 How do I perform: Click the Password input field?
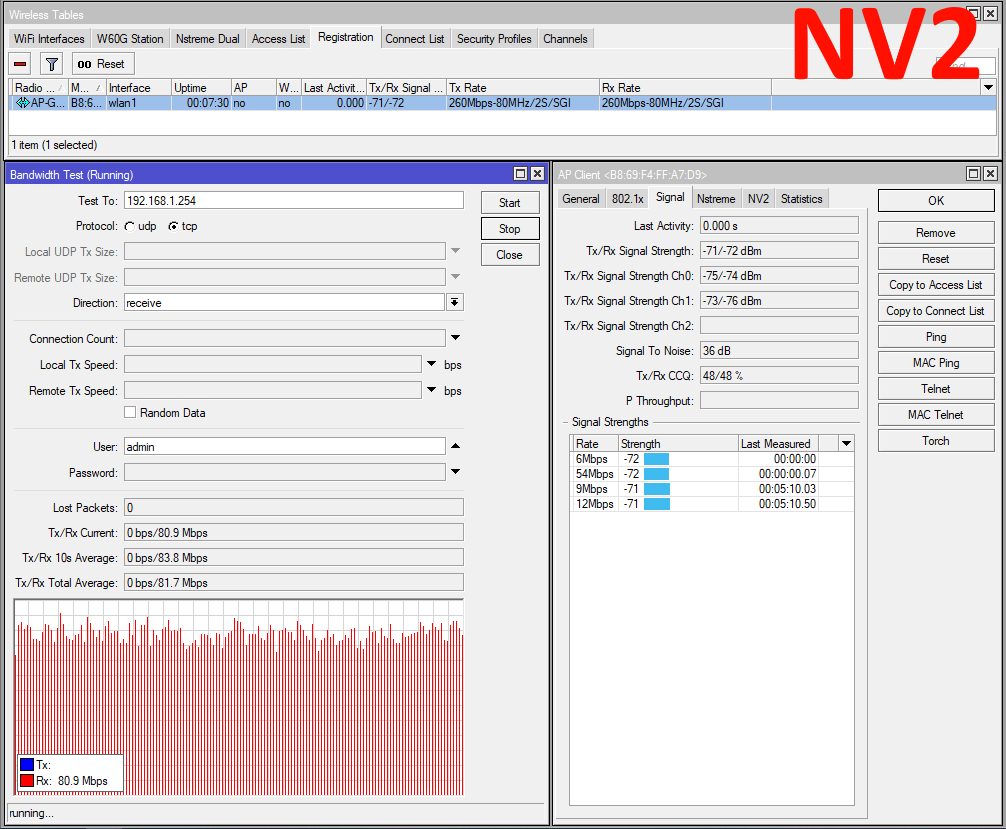(284, 473)
